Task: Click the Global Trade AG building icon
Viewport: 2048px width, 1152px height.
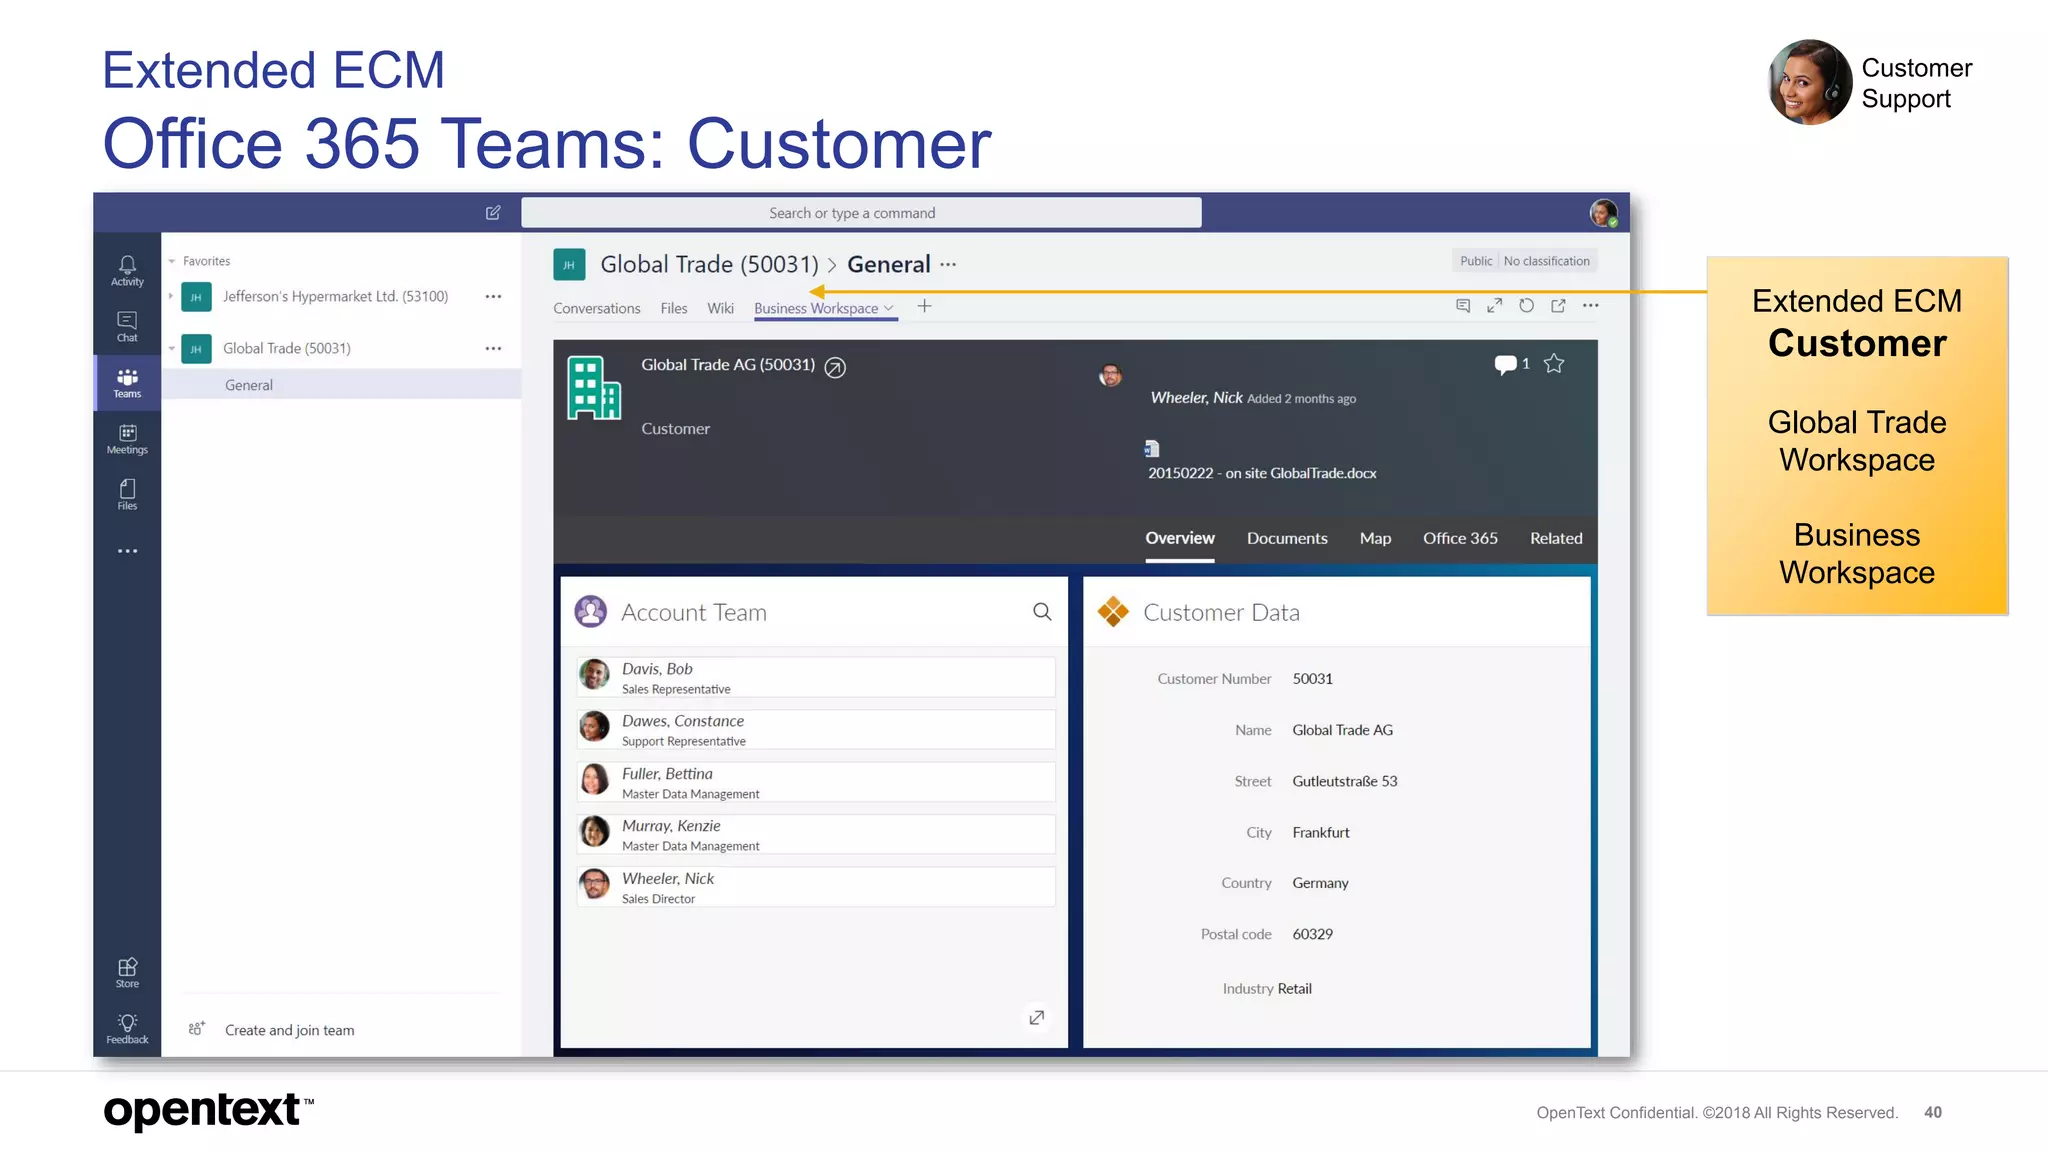Action: (x=594, y=388)
